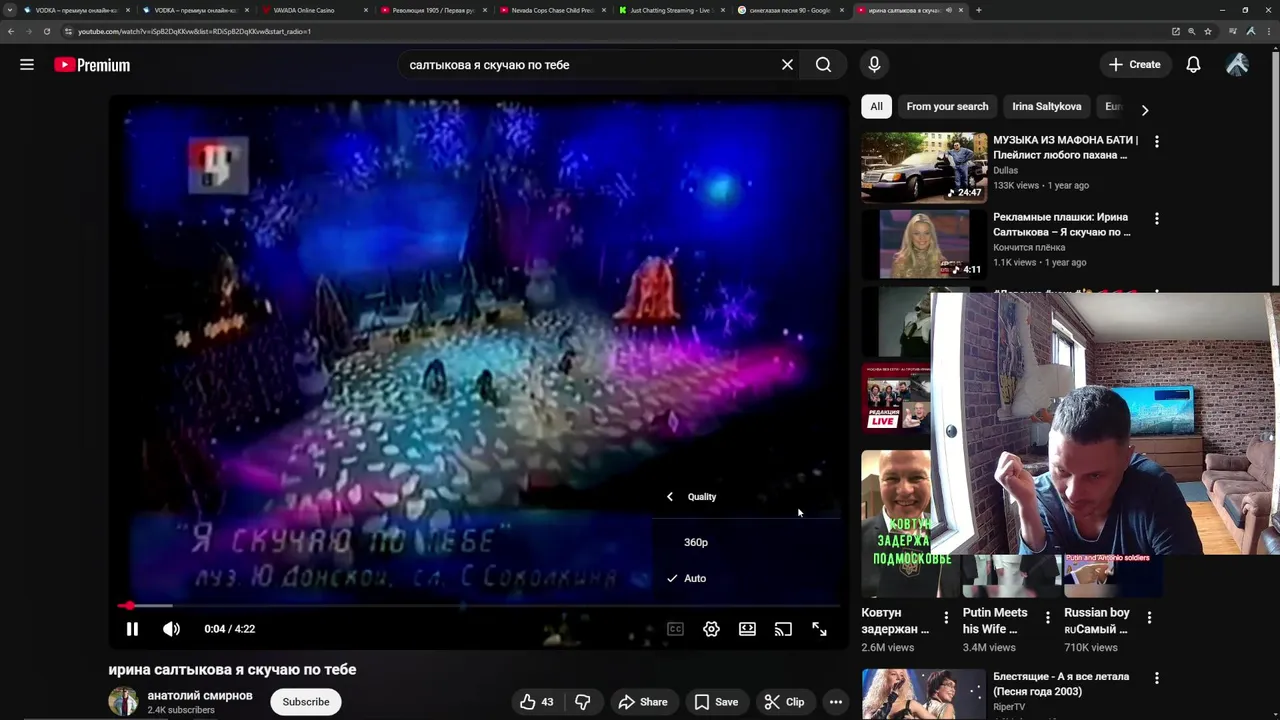Open the notifications bell

[x=1193, y=65]
